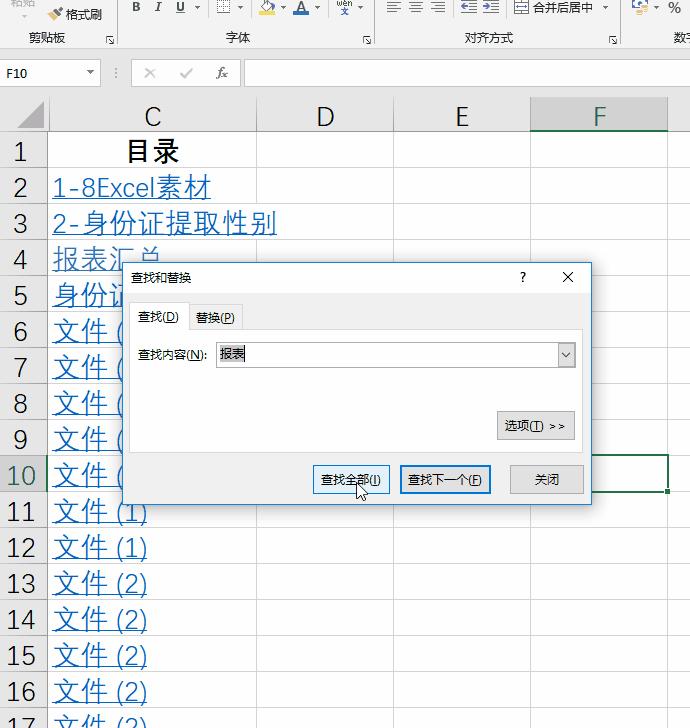Screen dimensions: 690x728
Task: Click the 格式刷 format painter
Action: point(75,14)
